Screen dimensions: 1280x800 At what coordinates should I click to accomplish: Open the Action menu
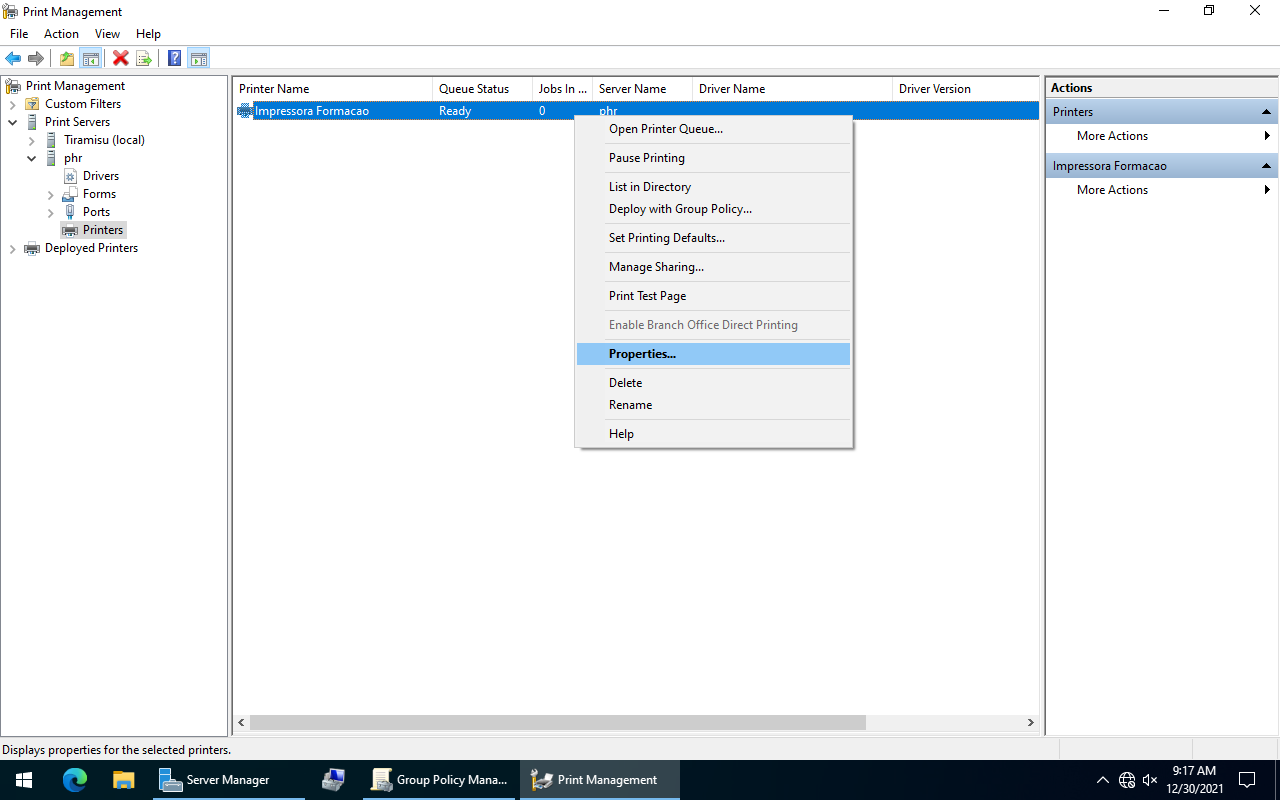(61, 33)
